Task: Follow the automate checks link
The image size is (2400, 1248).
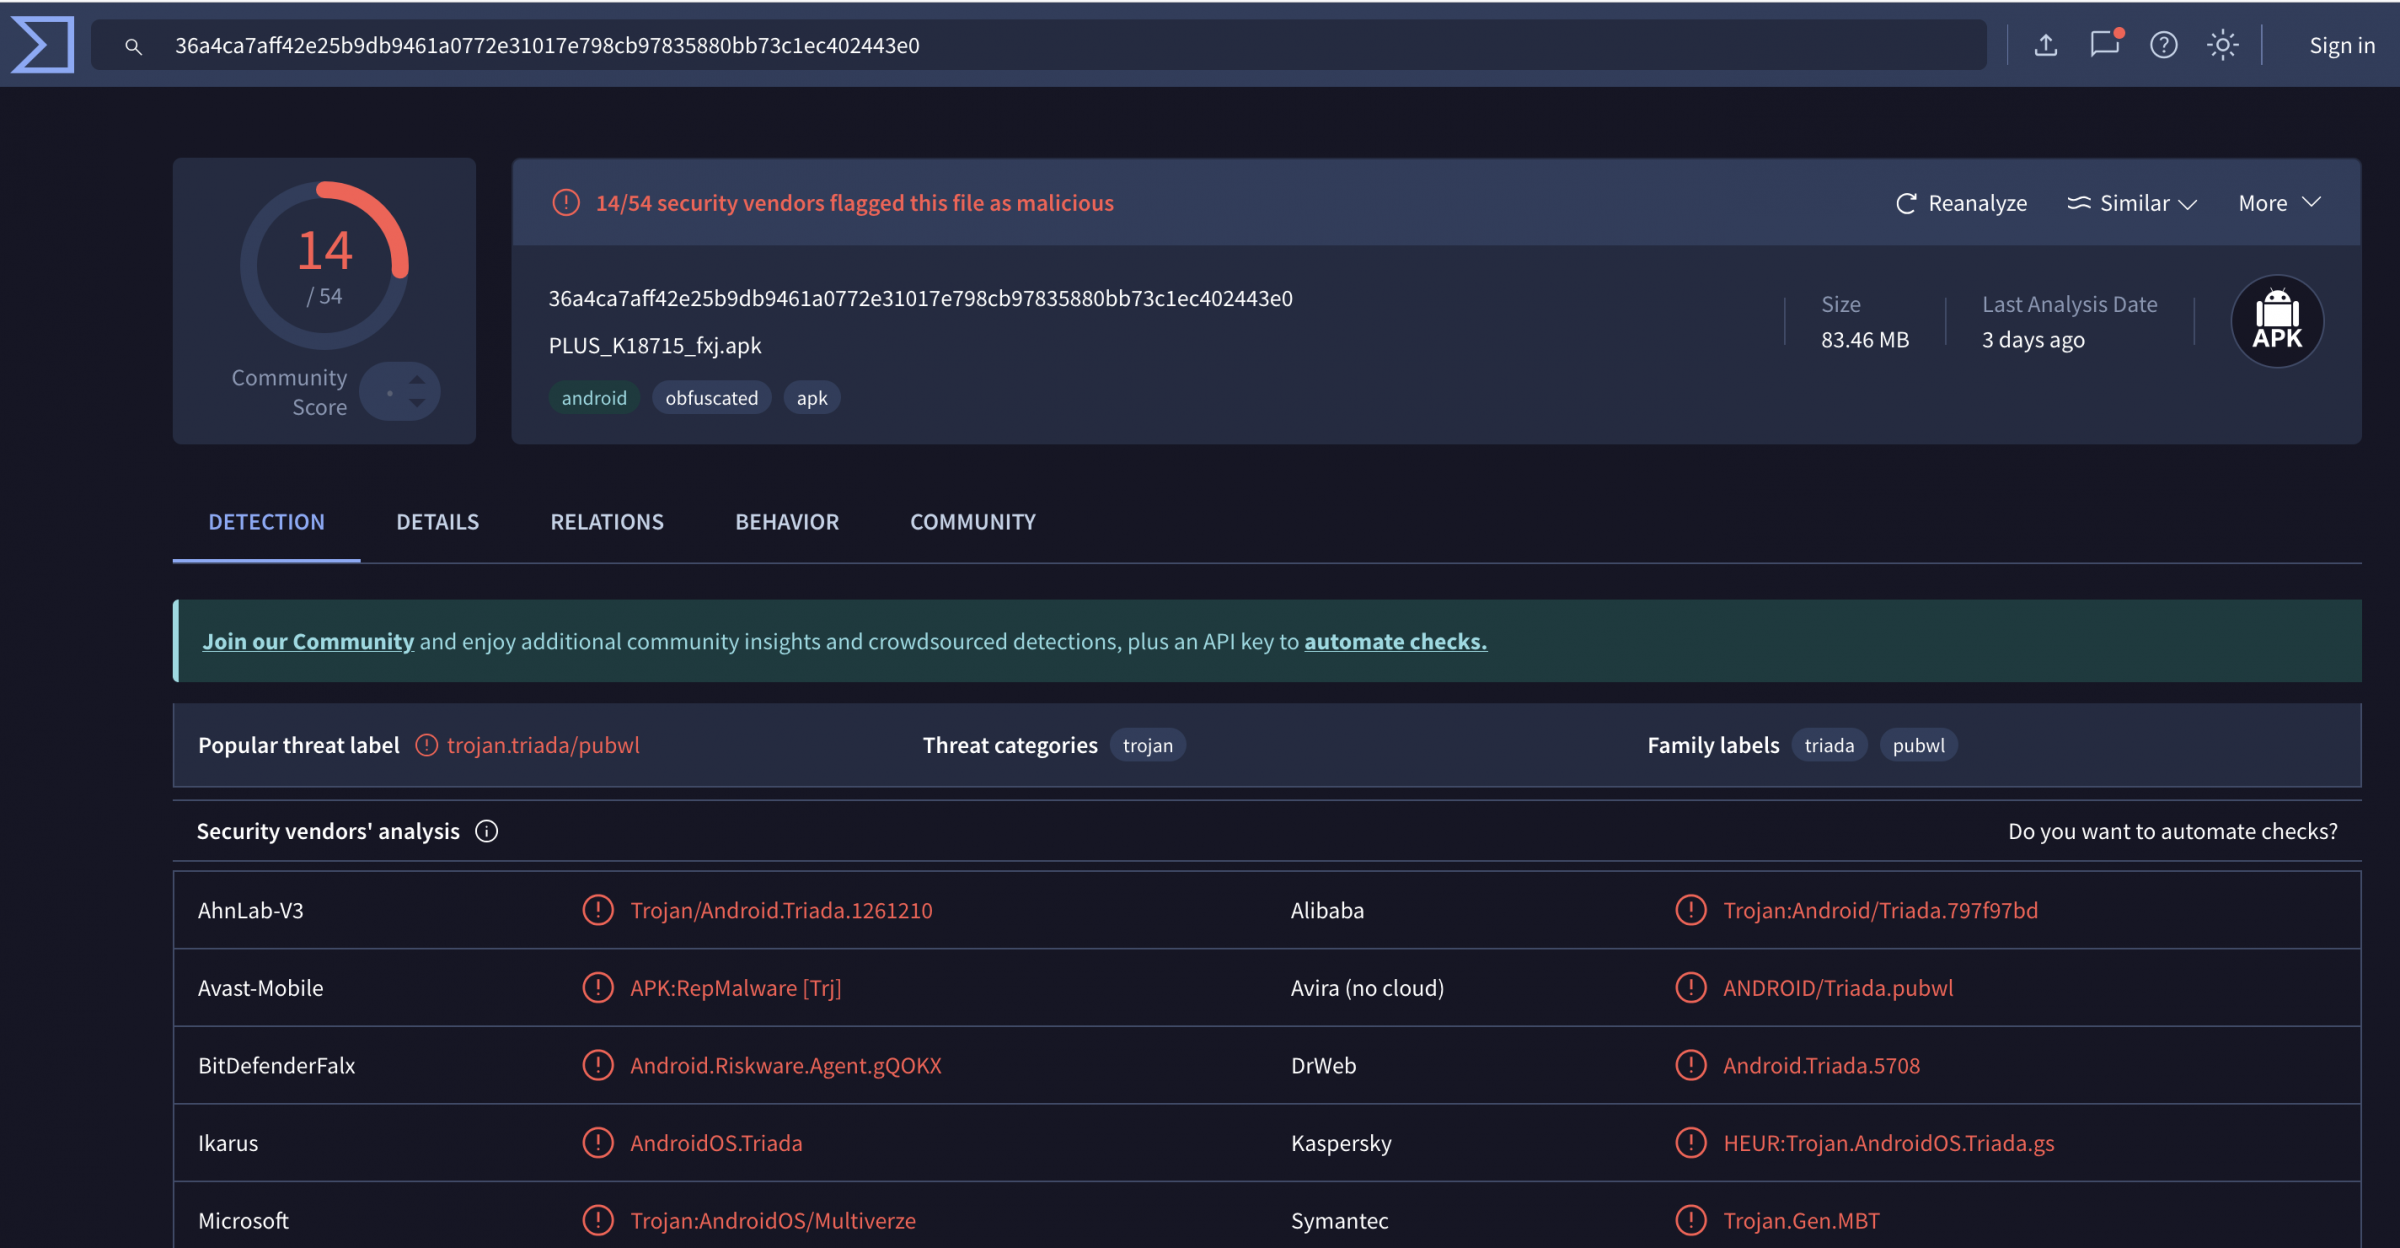Action: [1395, 641]
